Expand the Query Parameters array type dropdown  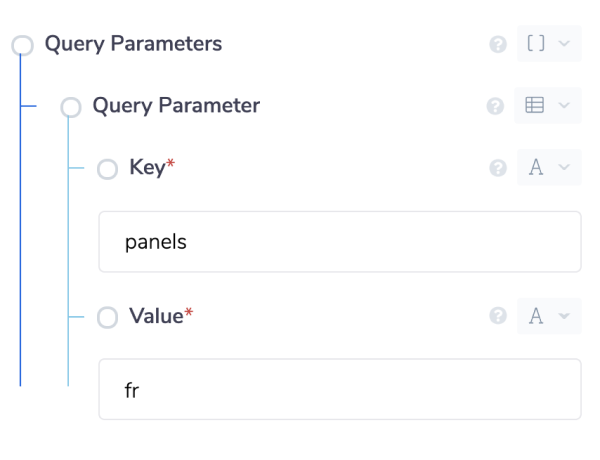tap(564, 44)
